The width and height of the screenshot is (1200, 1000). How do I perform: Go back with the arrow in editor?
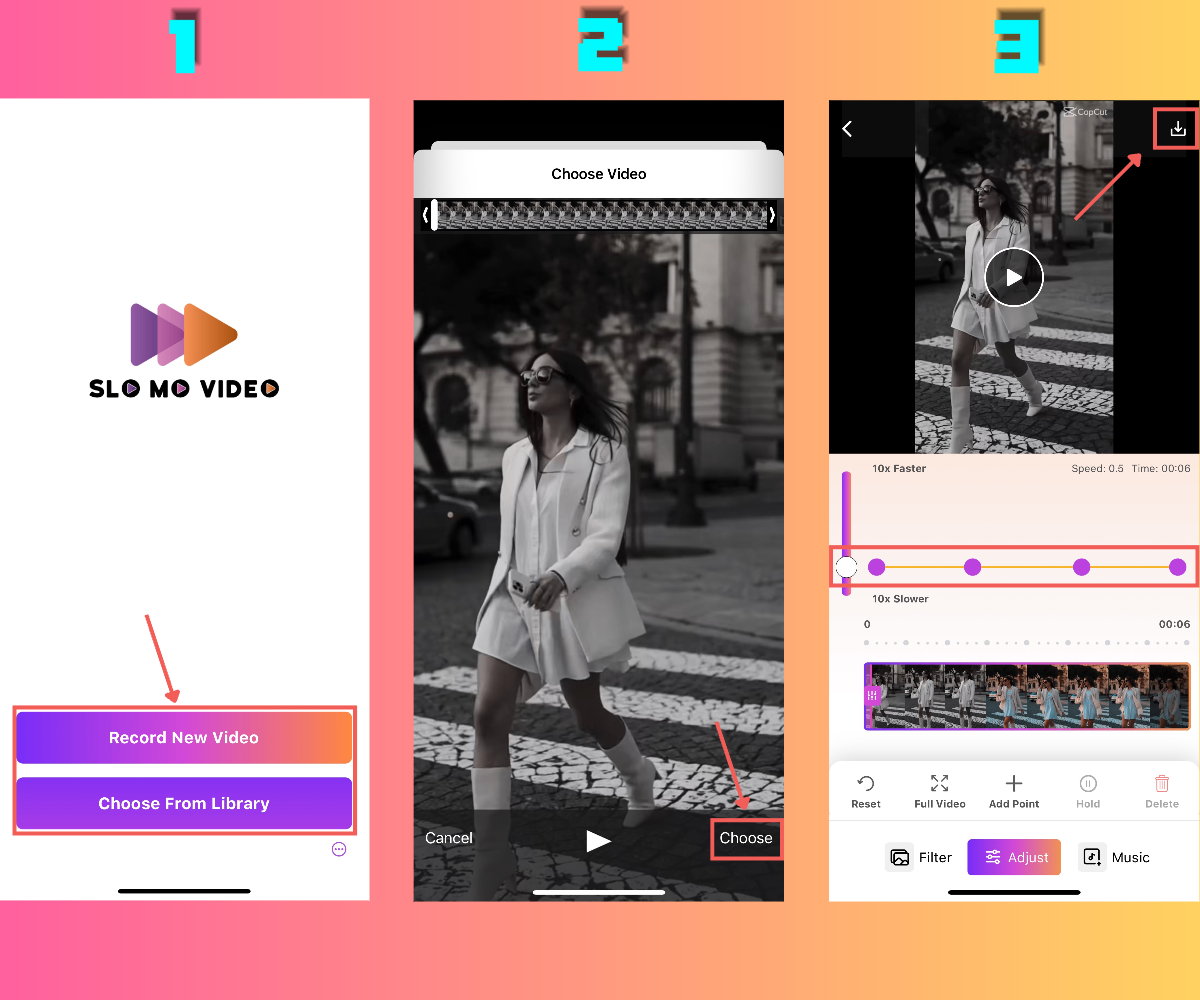pos(847,129)
